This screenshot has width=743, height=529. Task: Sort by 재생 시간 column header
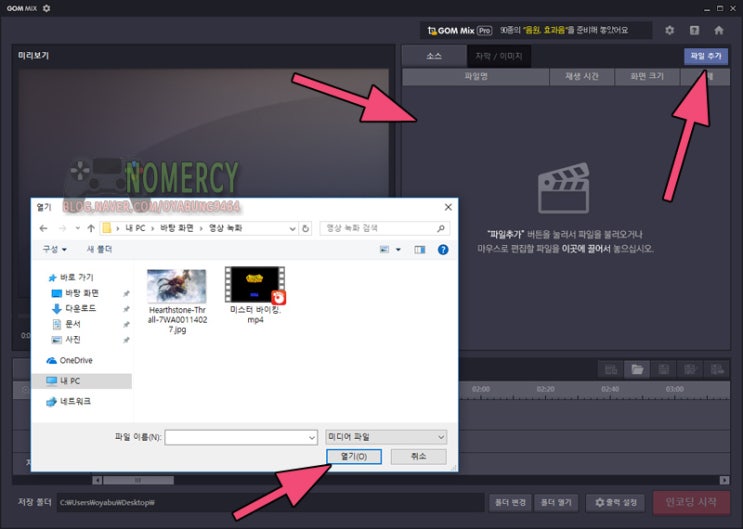tap(581, 76)
